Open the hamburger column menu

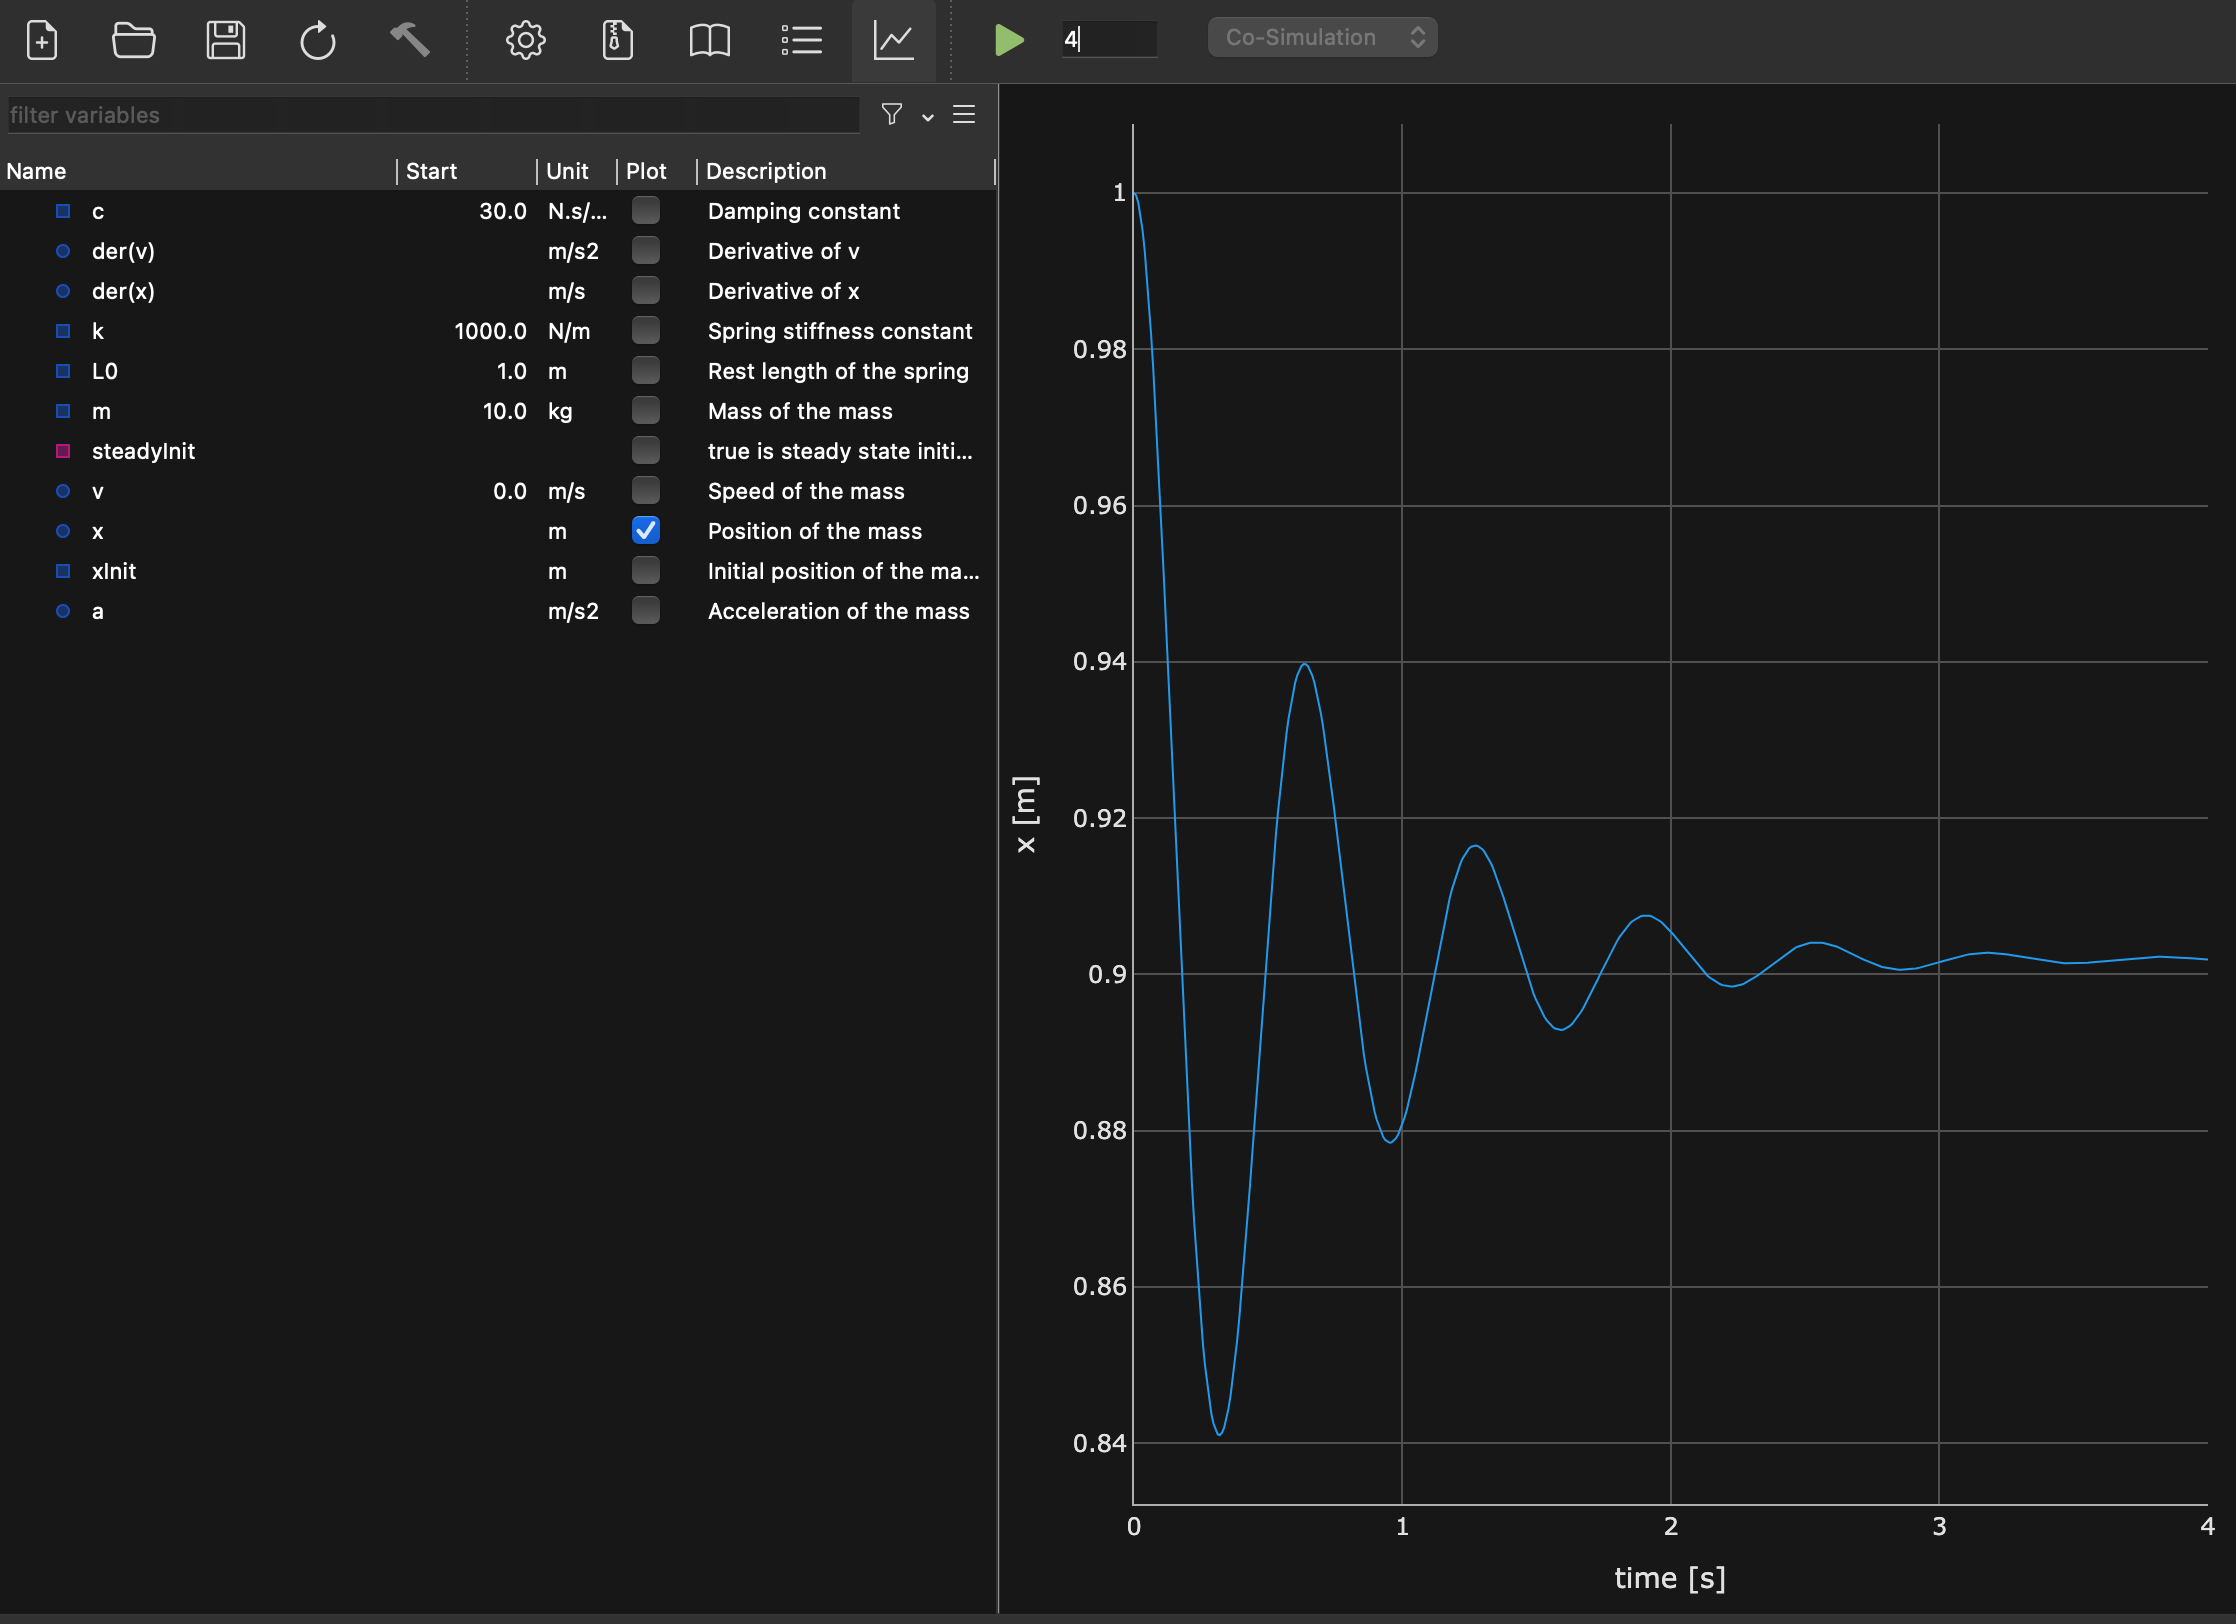pos(964,114)
